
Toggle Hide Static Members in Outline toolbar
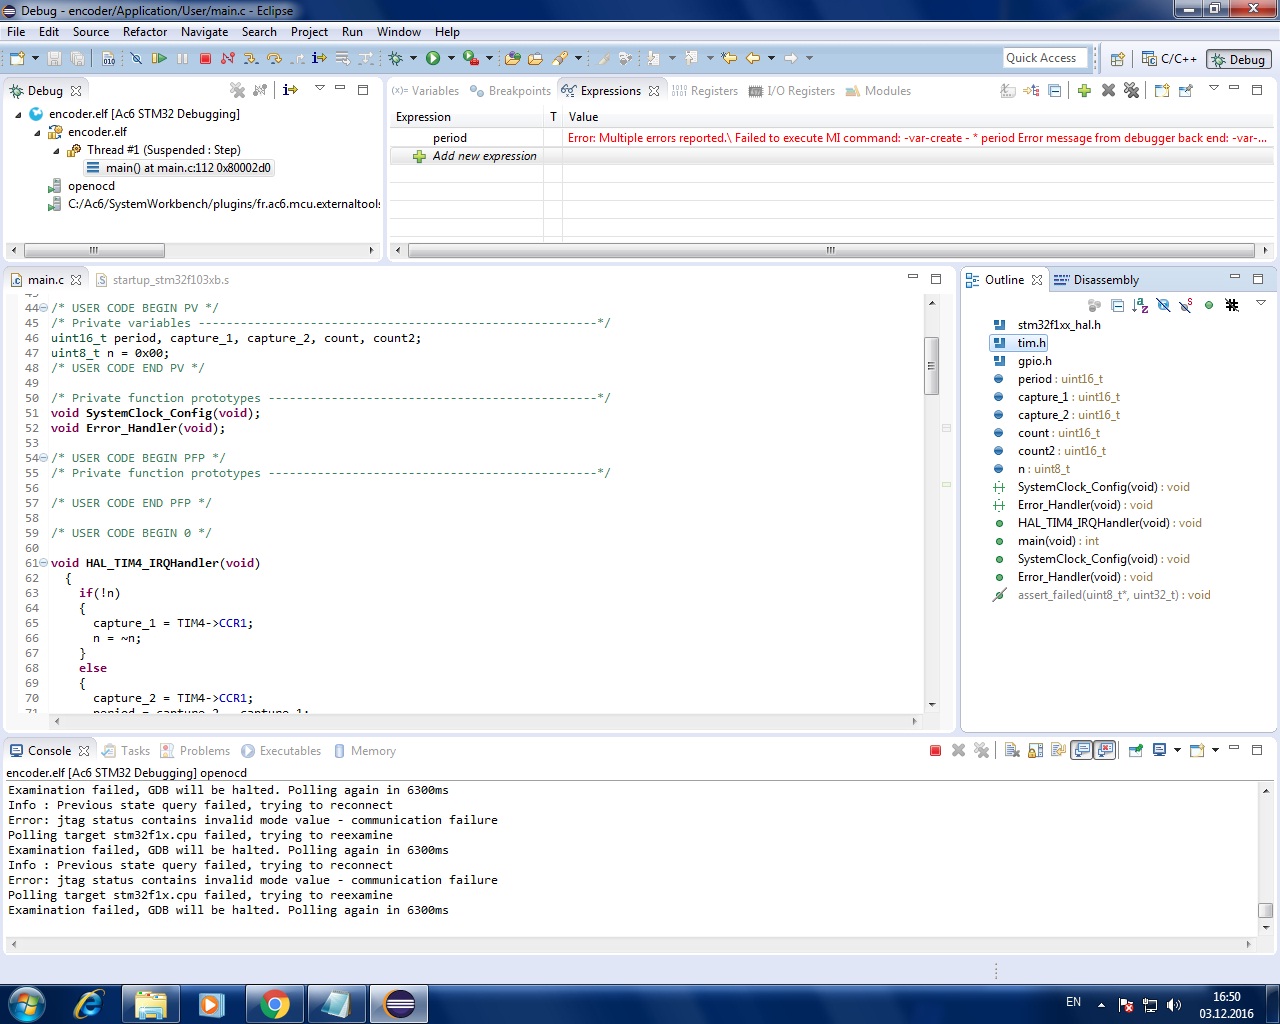click(1185, 305)
